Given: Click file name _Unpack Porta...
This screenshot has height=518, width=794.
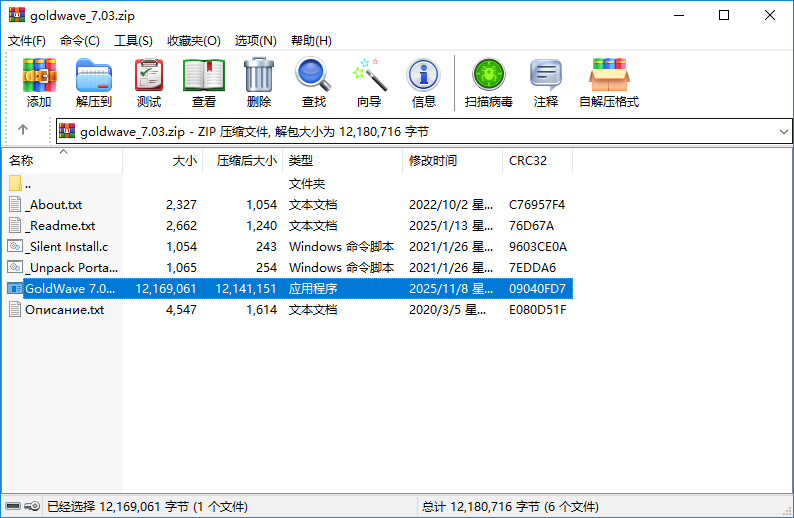Looking at the screenshot, I should pos(71,267).
